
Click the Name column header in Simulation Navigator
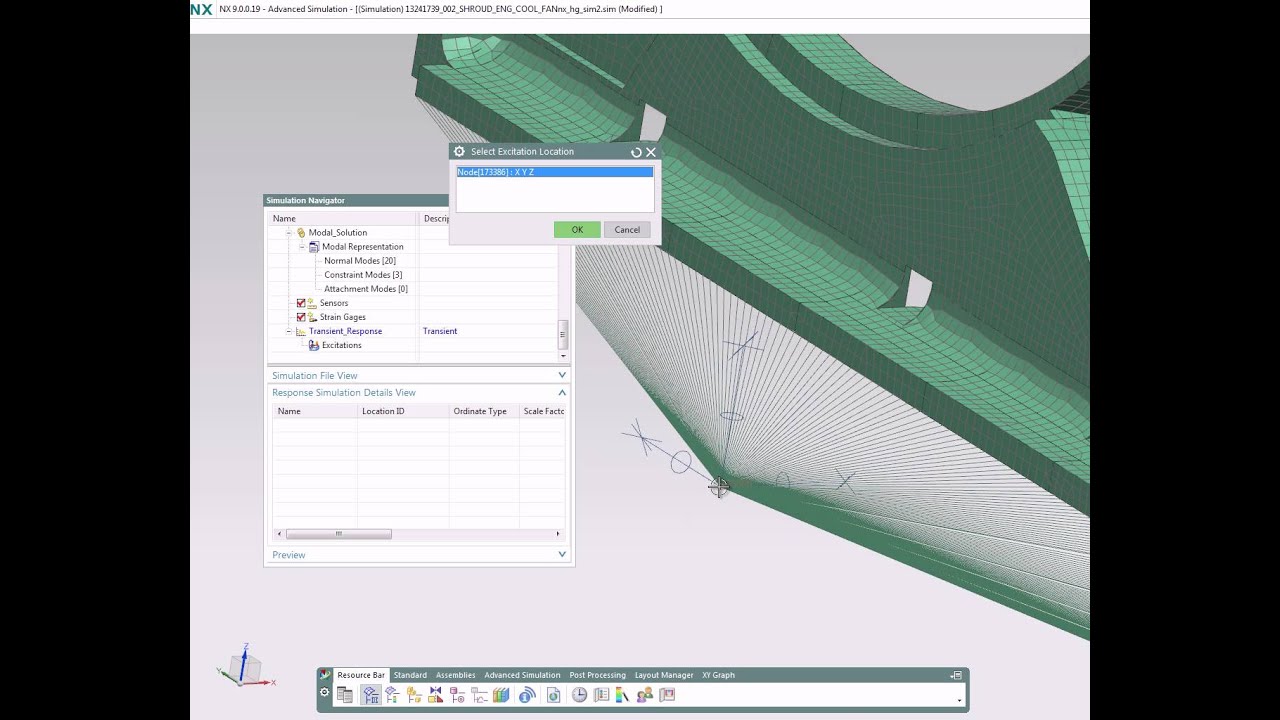coord(343,218)
